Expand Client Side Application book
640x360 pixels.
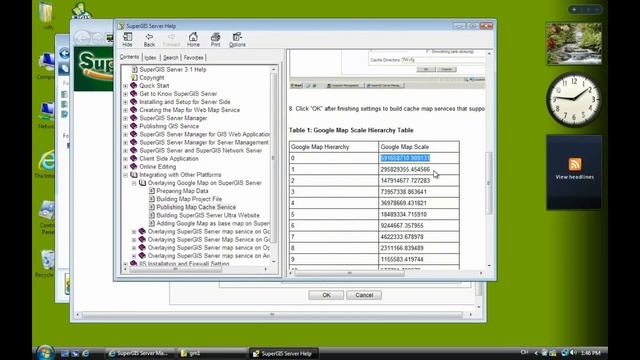pos(126,159)
